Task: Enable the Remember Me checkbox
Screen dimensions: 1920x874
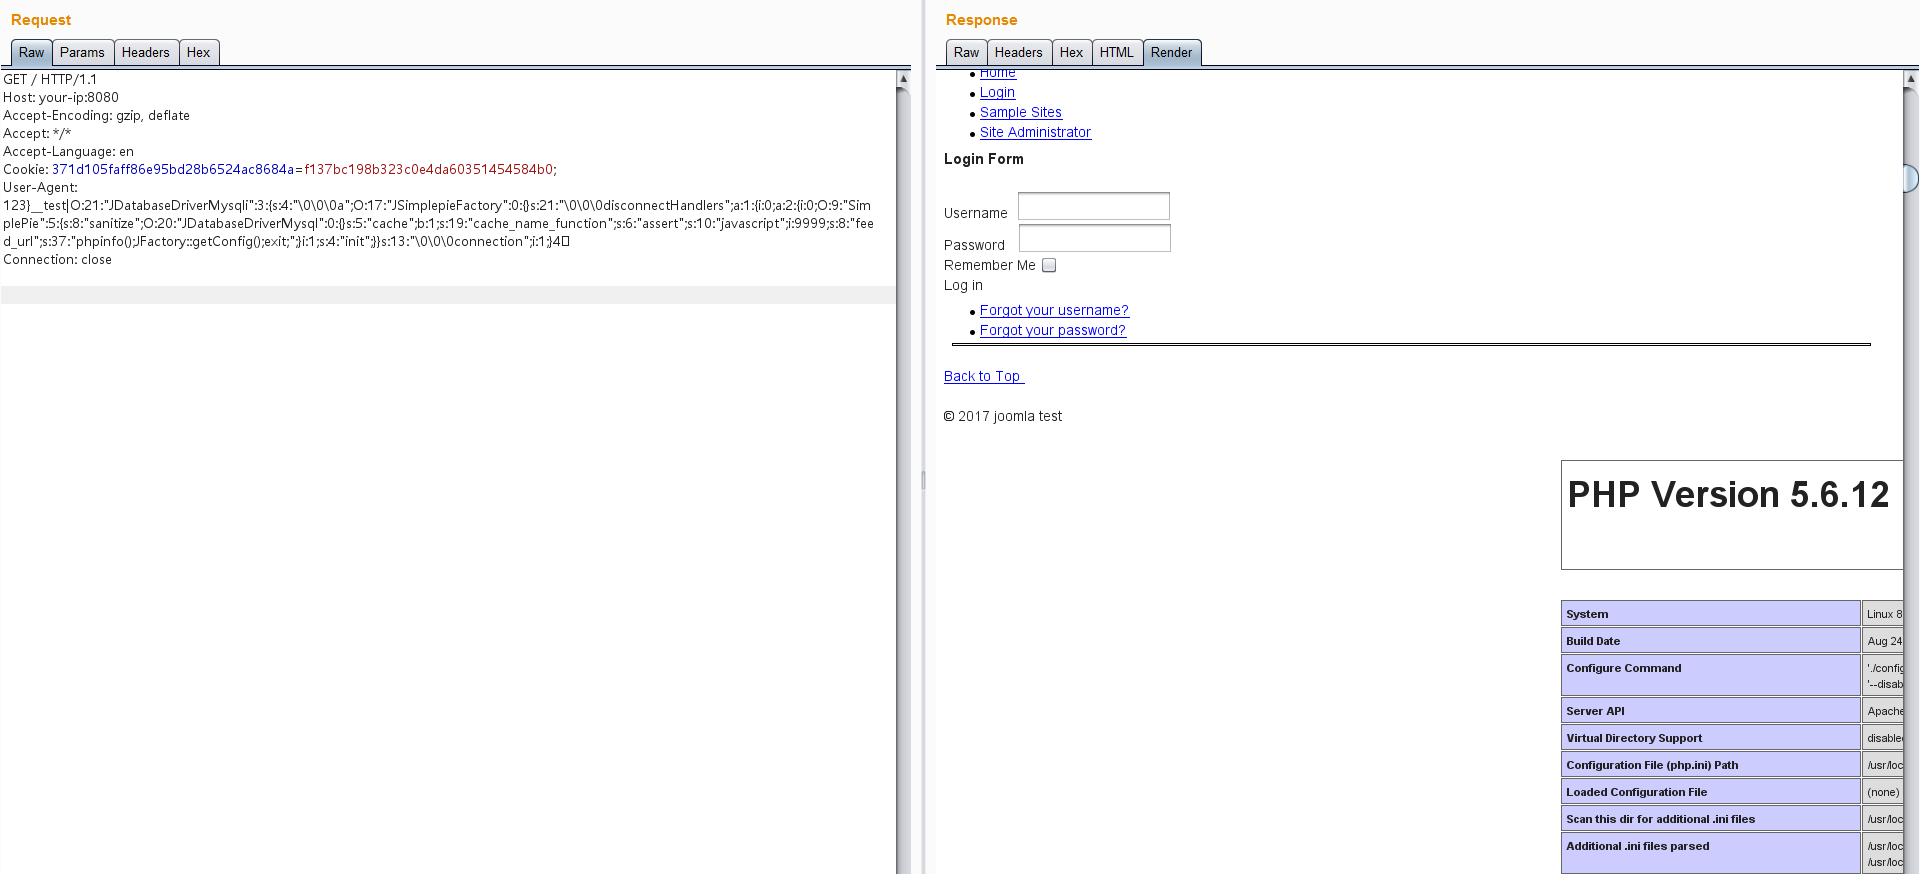Action: pyautogui.click(x=1049, y=265)
